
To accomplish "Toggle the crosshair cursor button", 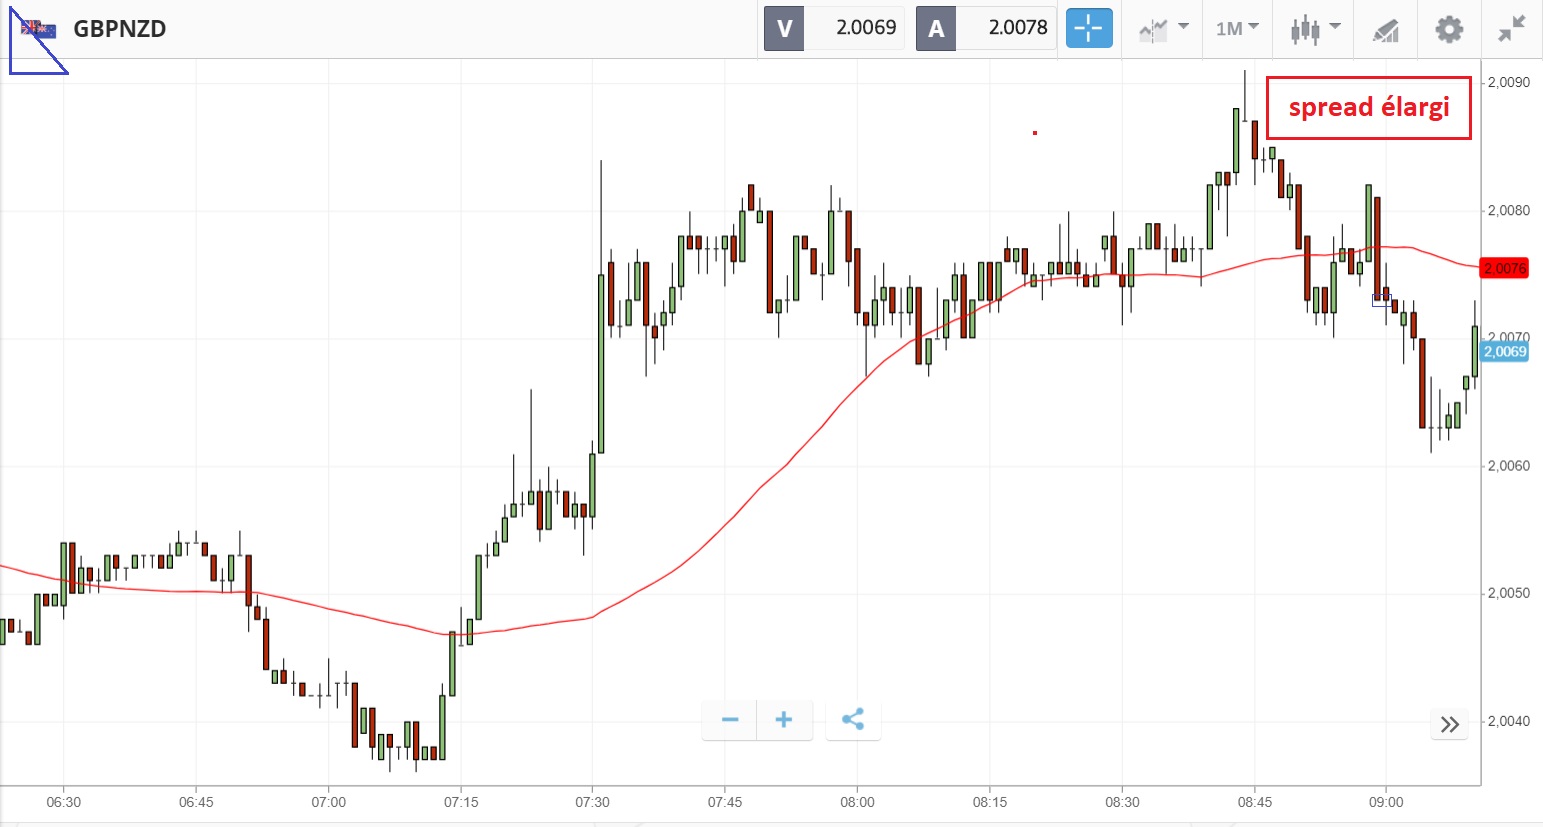I will pyautogui.click(x=1088, y=29).
